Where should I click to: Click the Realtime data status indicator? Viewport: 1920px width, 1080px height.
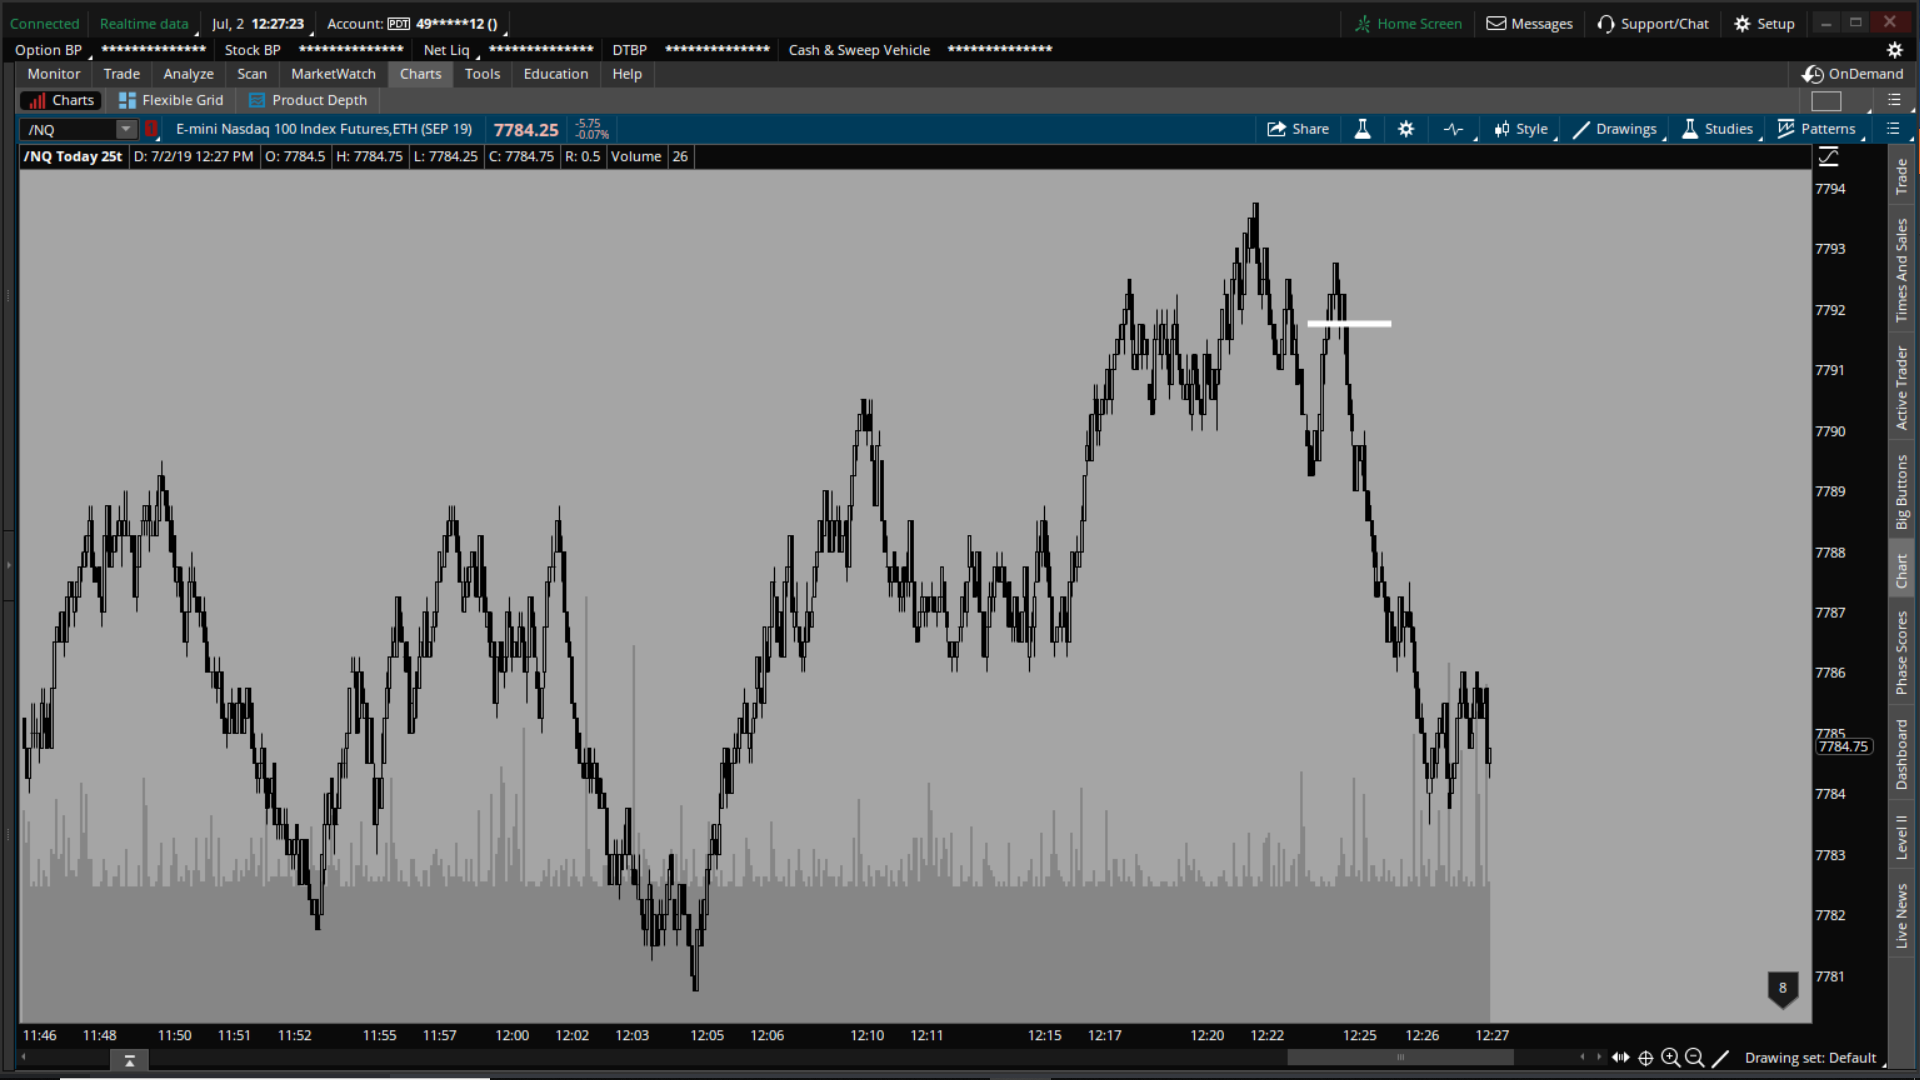(x=144, y=24)
